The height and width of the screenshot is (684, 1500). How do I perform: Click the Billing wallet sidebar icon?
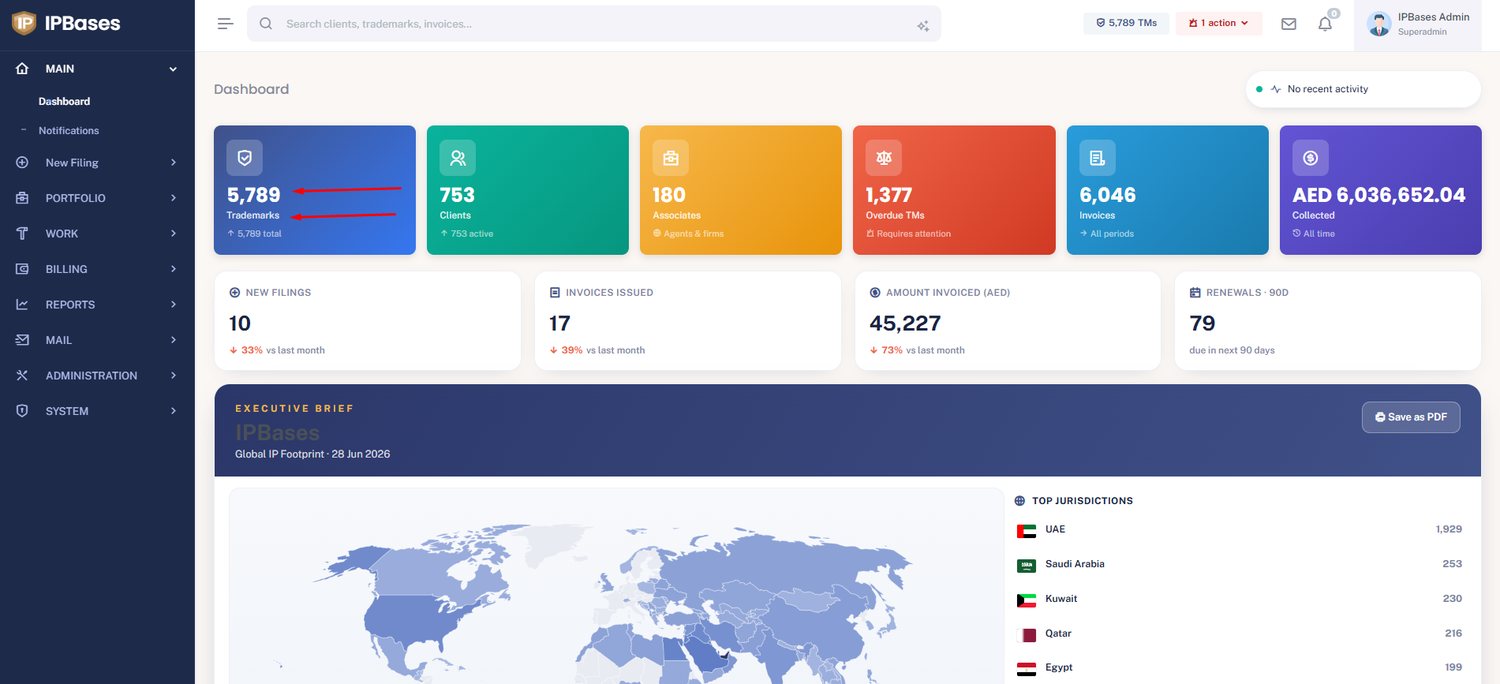(x=22, y=269)
